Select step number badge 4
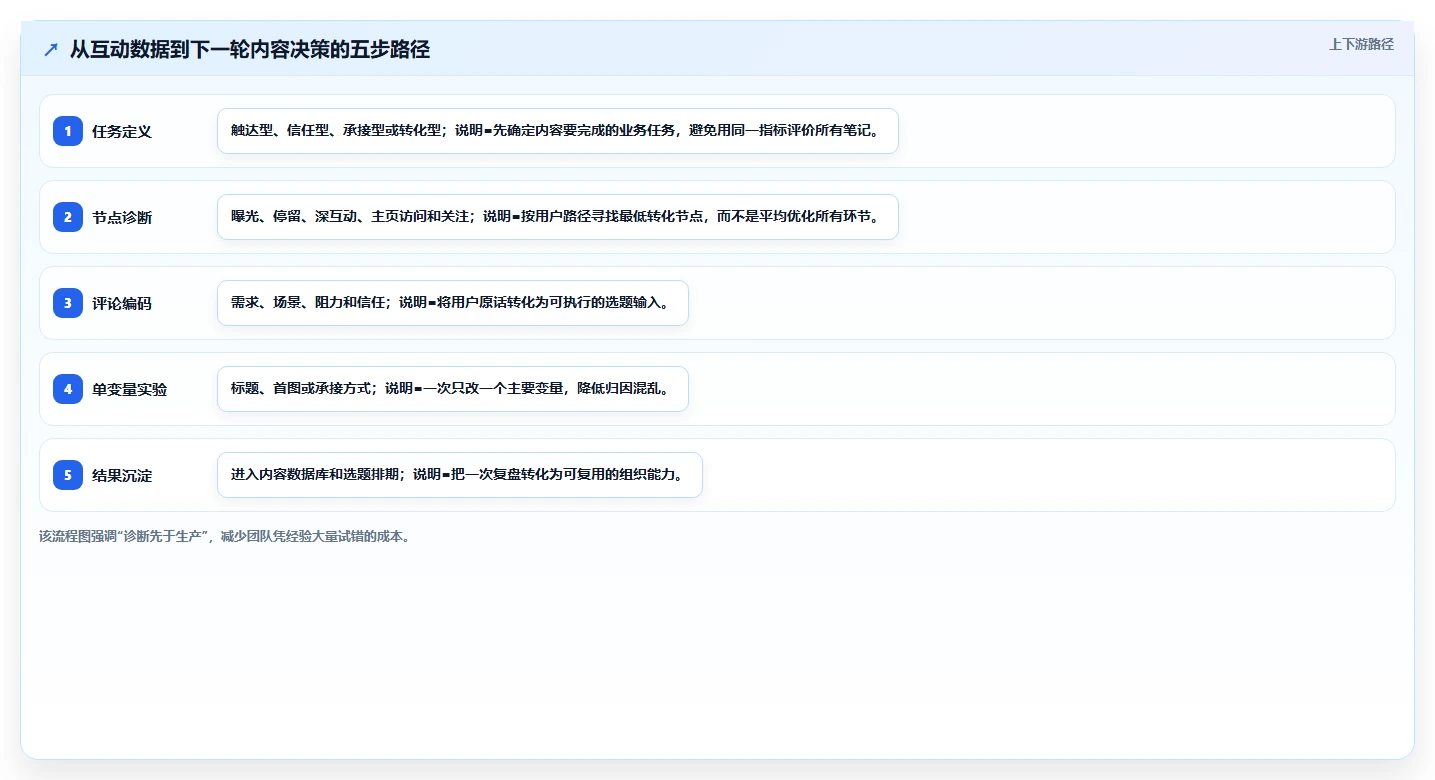This screenshot has height=780, width=1435. tap(68, 389)
